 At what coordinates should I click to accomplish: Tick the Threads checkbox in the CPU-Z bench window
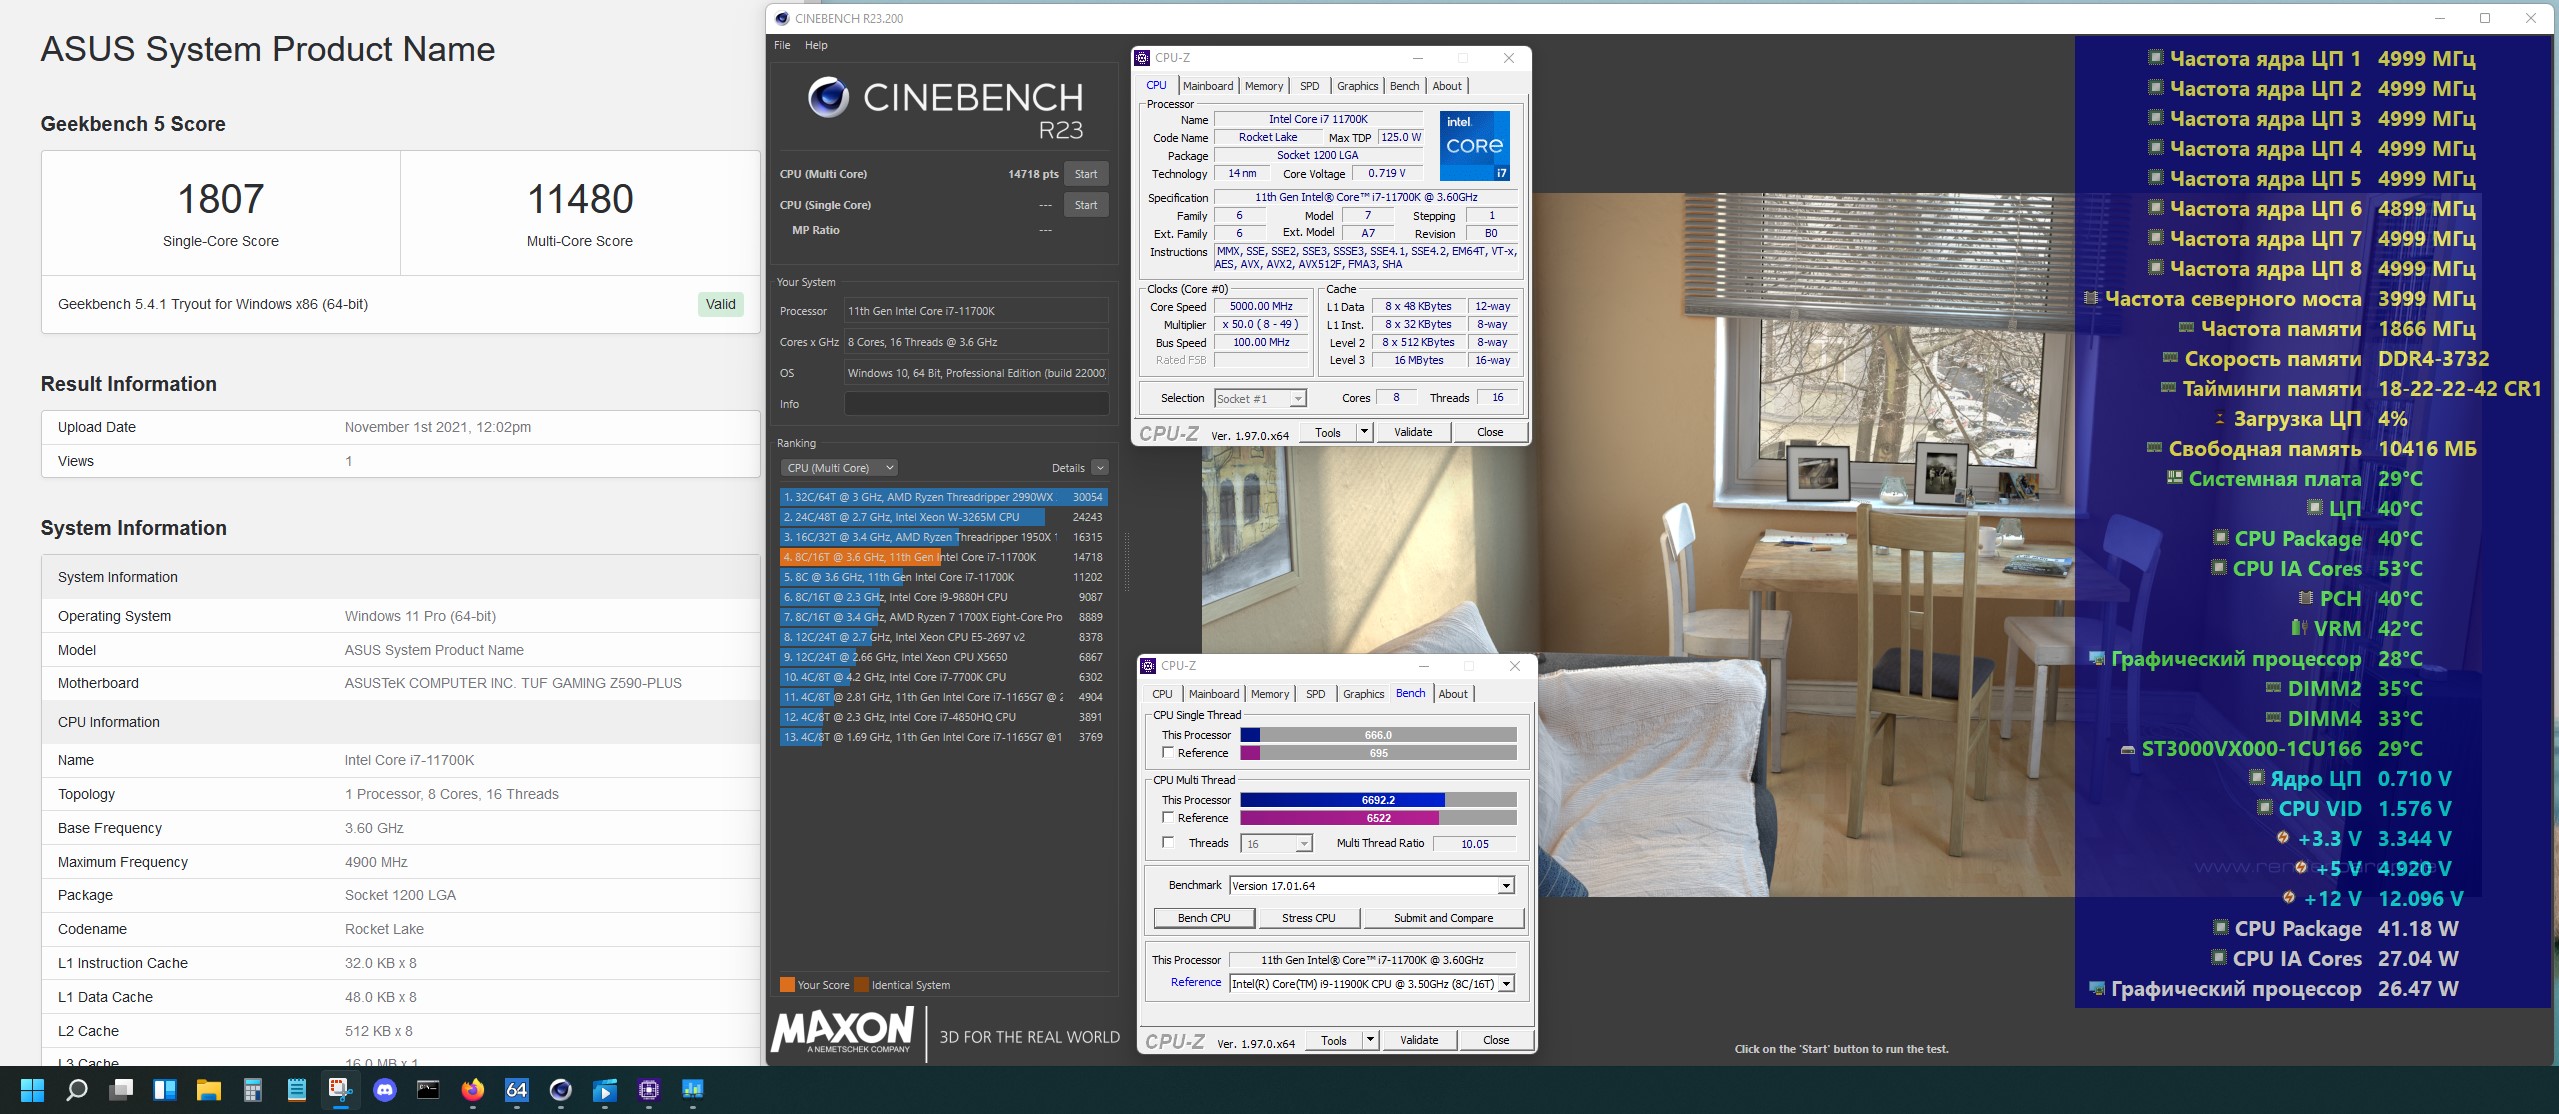1168,843
